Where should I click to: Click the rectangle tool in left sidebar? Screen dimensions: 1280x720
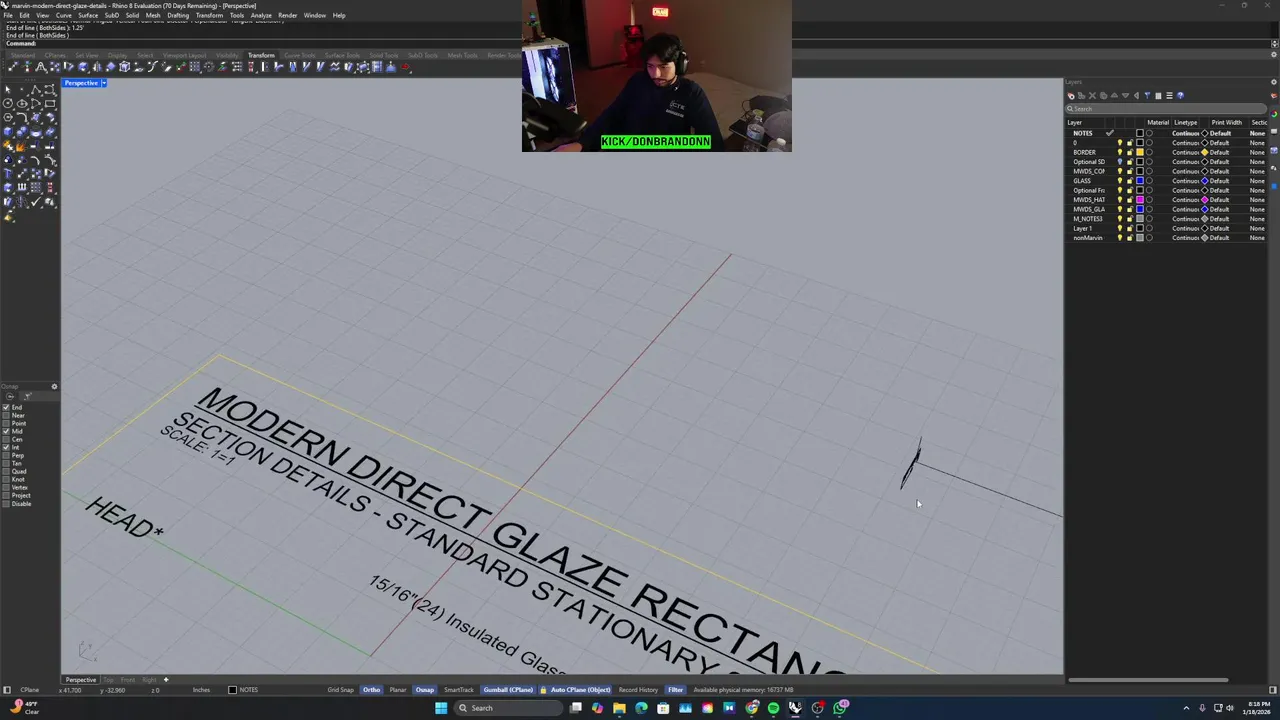pyautogui.click(x=50, y=103)
